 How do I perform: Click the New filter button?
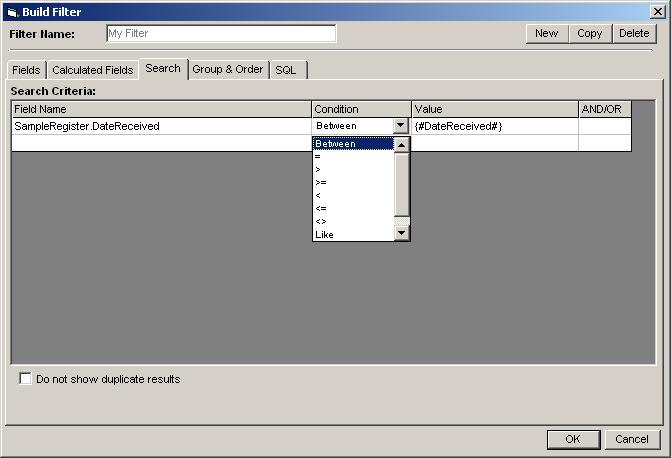coord(546,33)
